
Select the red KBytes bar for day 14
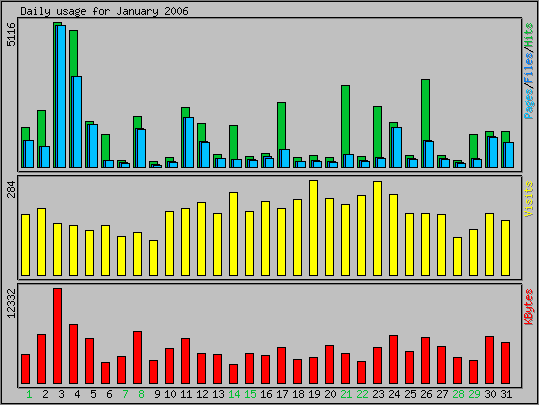(233, 374)
